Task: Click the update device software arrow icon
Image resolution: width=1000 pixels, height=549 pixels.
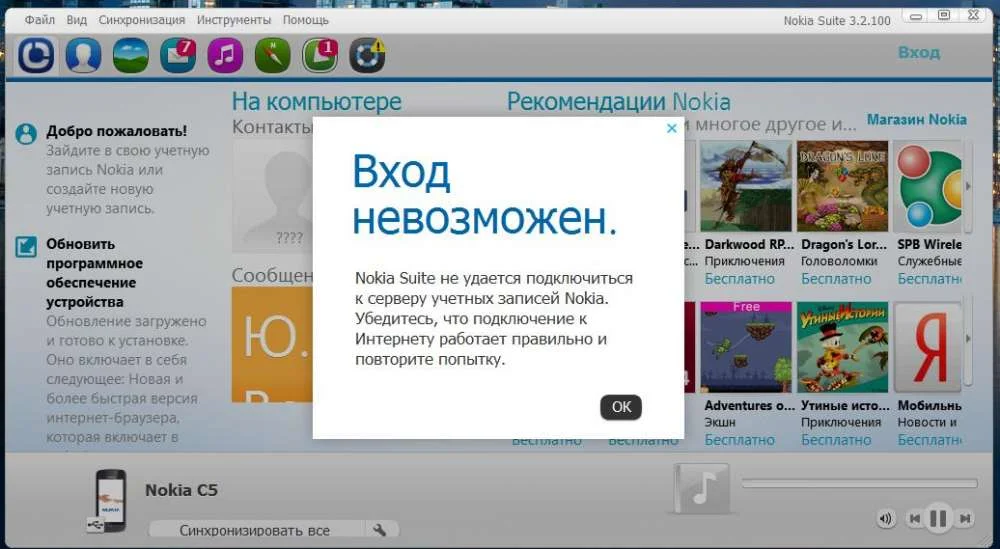Action: coord(26,247)
